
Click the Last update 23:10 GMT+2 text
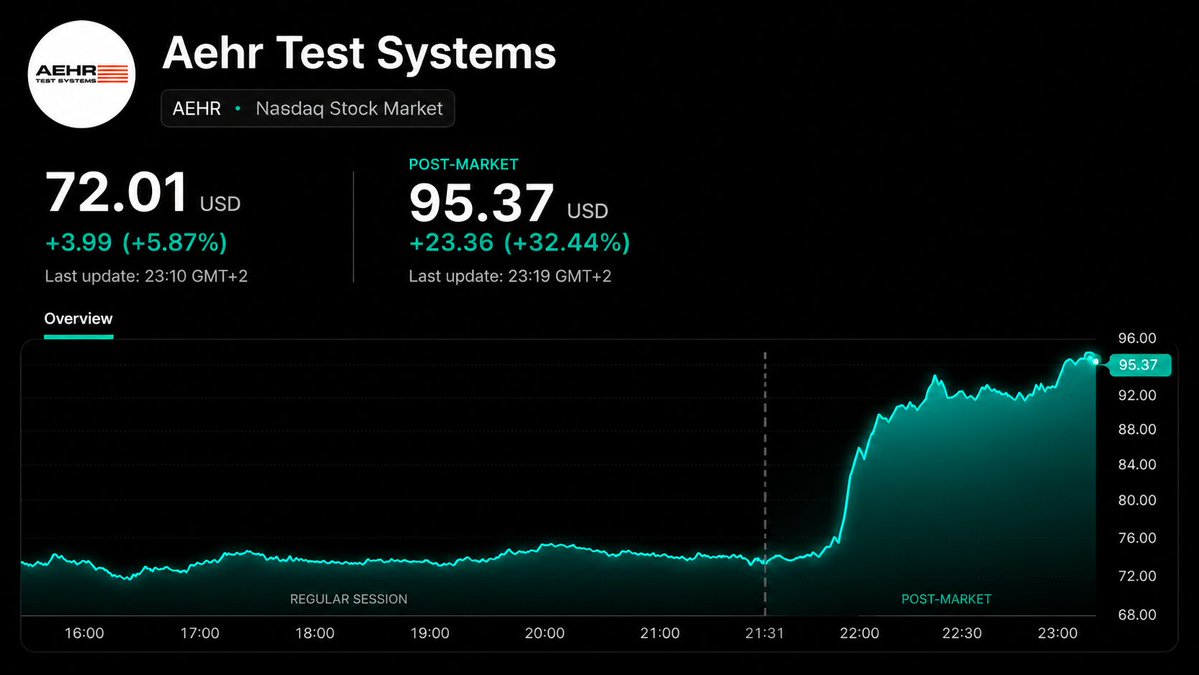[146, 276]
